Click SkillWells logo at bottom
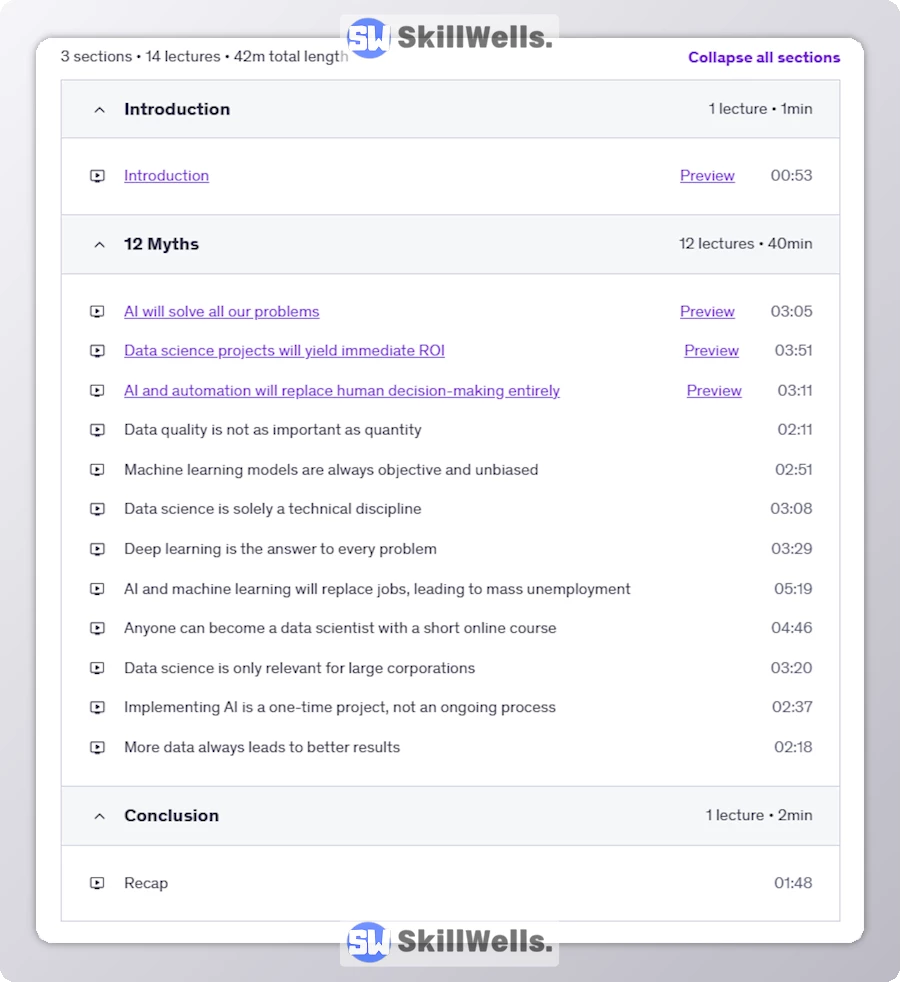Viewport: 900px width, 982px height. point(449,942)
